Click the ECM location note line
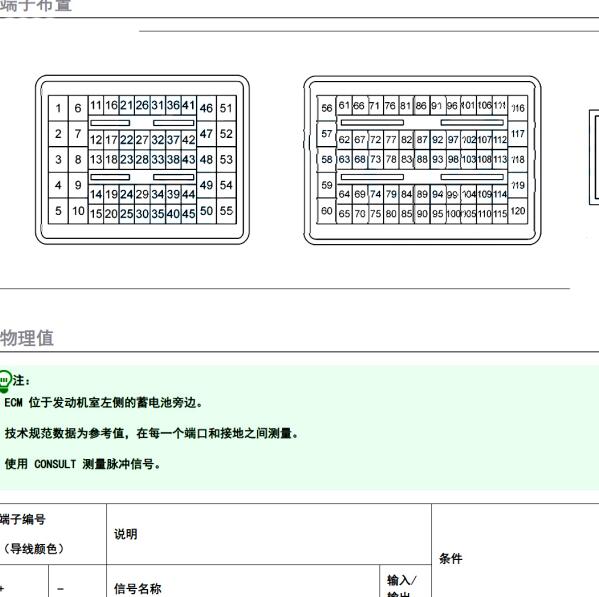The width and height of the screenshot is (599, 597). click(x=103, y=403)
